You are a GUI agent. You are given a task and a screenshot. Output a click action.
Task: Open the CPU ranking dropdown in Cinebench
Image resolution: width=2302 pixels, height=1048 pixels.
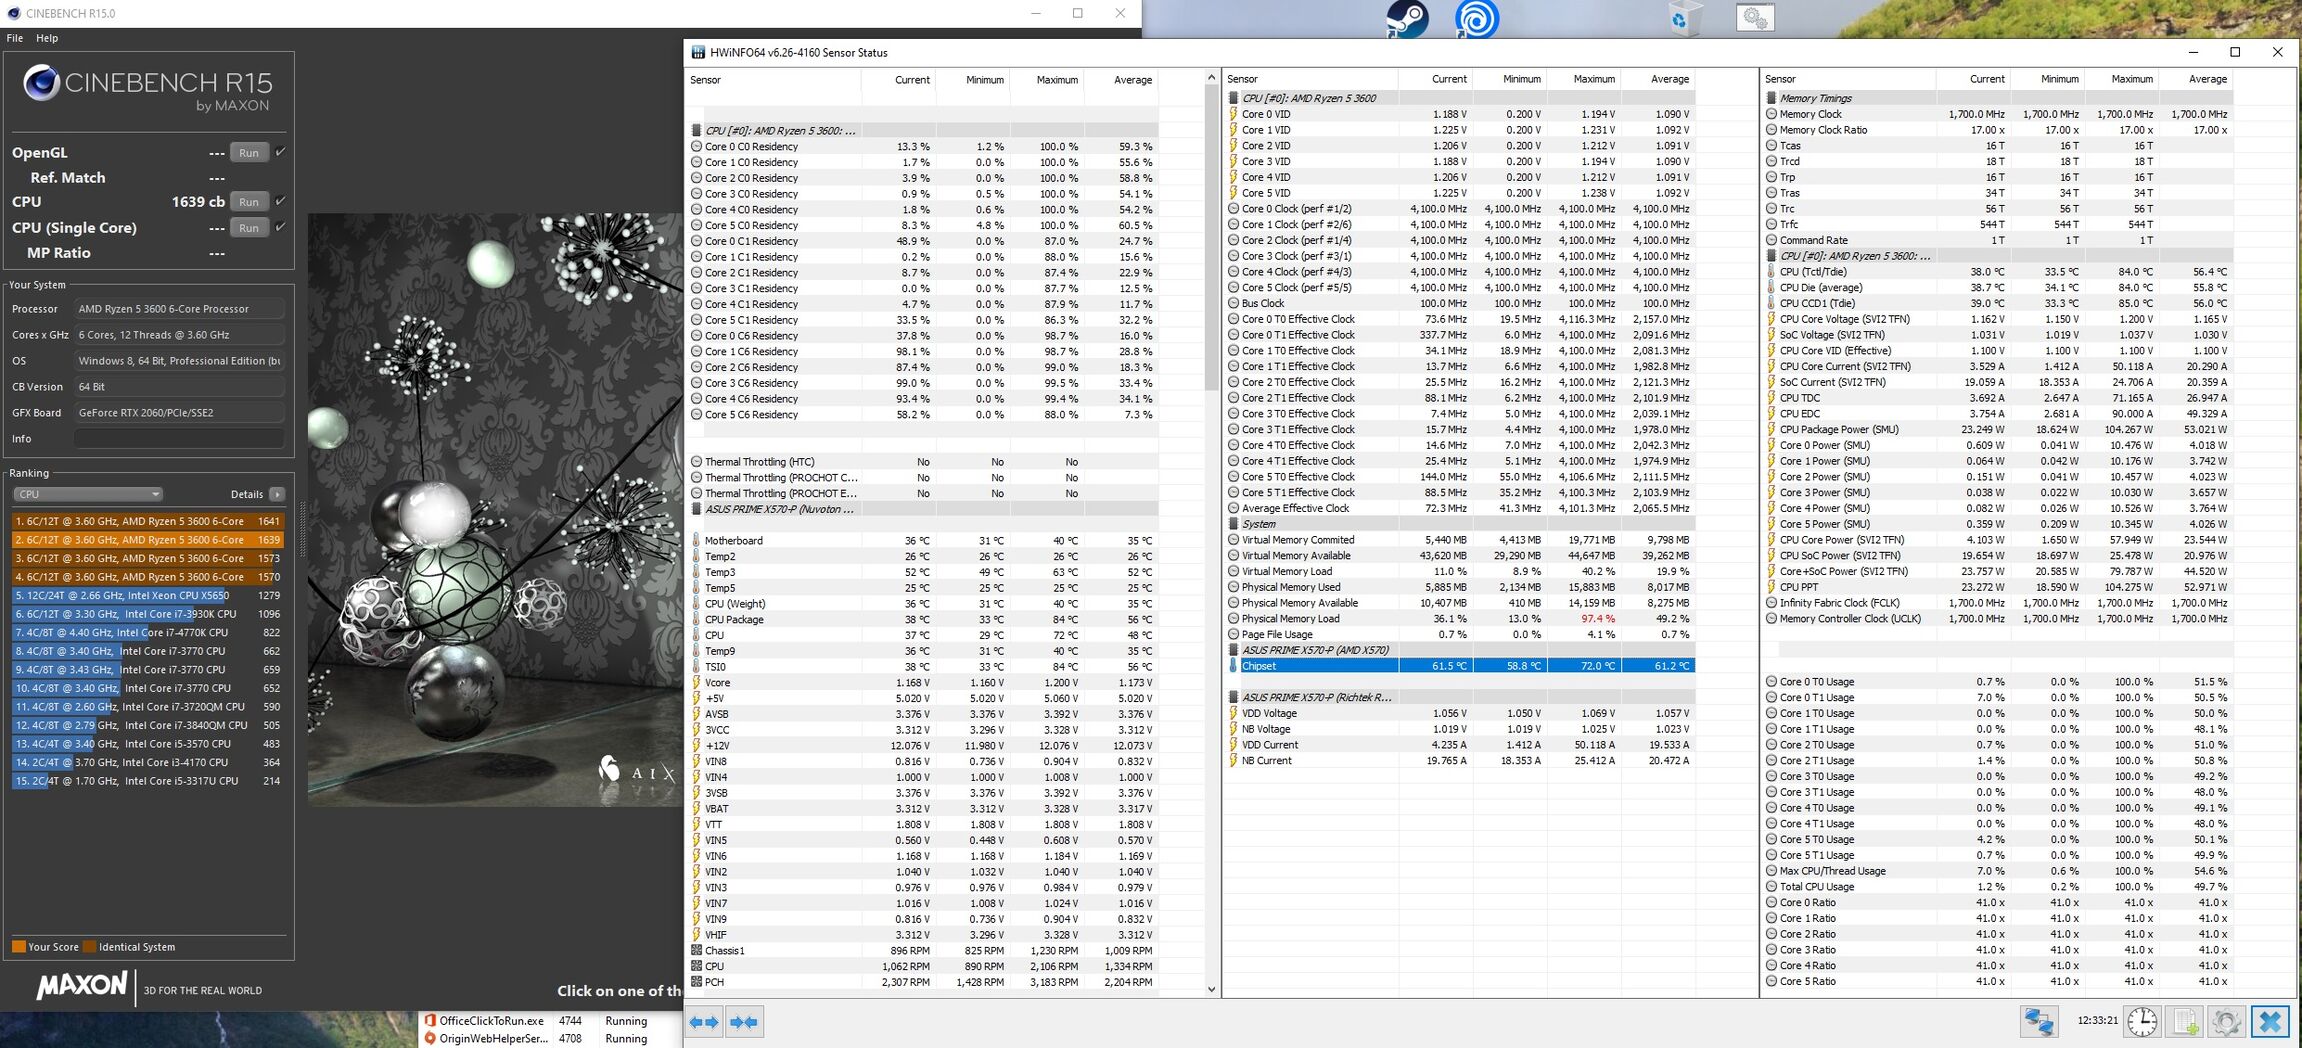pyautogui.click(x=88, y=494)
